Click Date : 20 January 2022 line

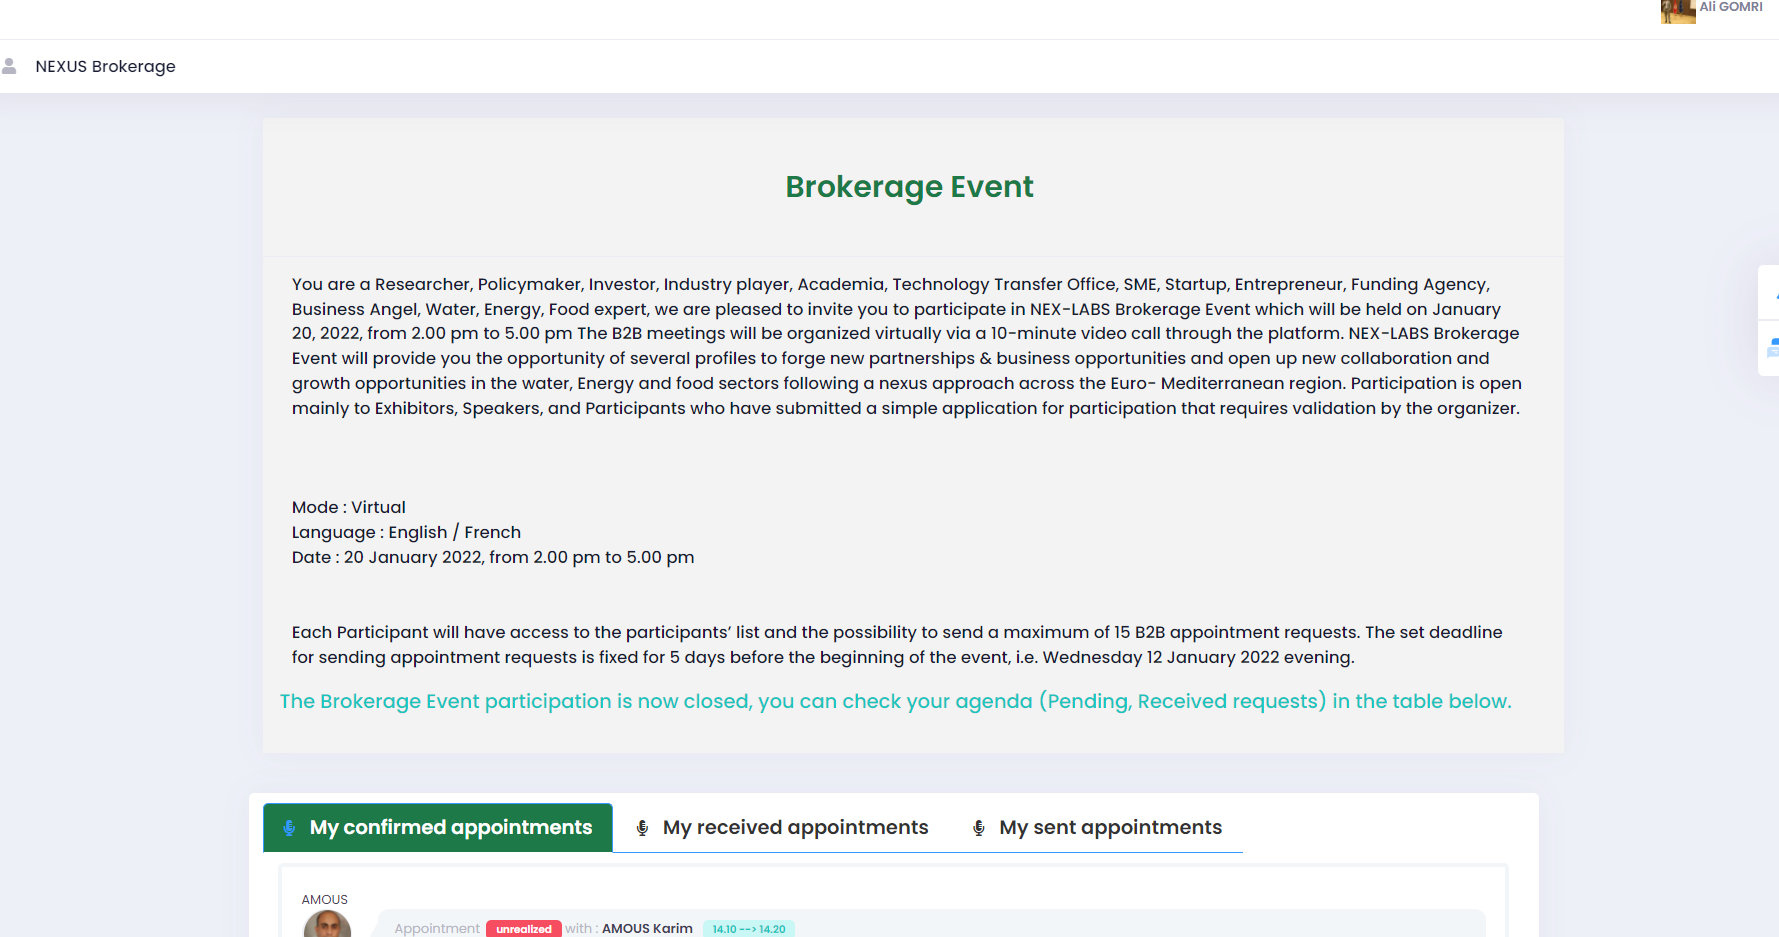(x=493, y=557)
